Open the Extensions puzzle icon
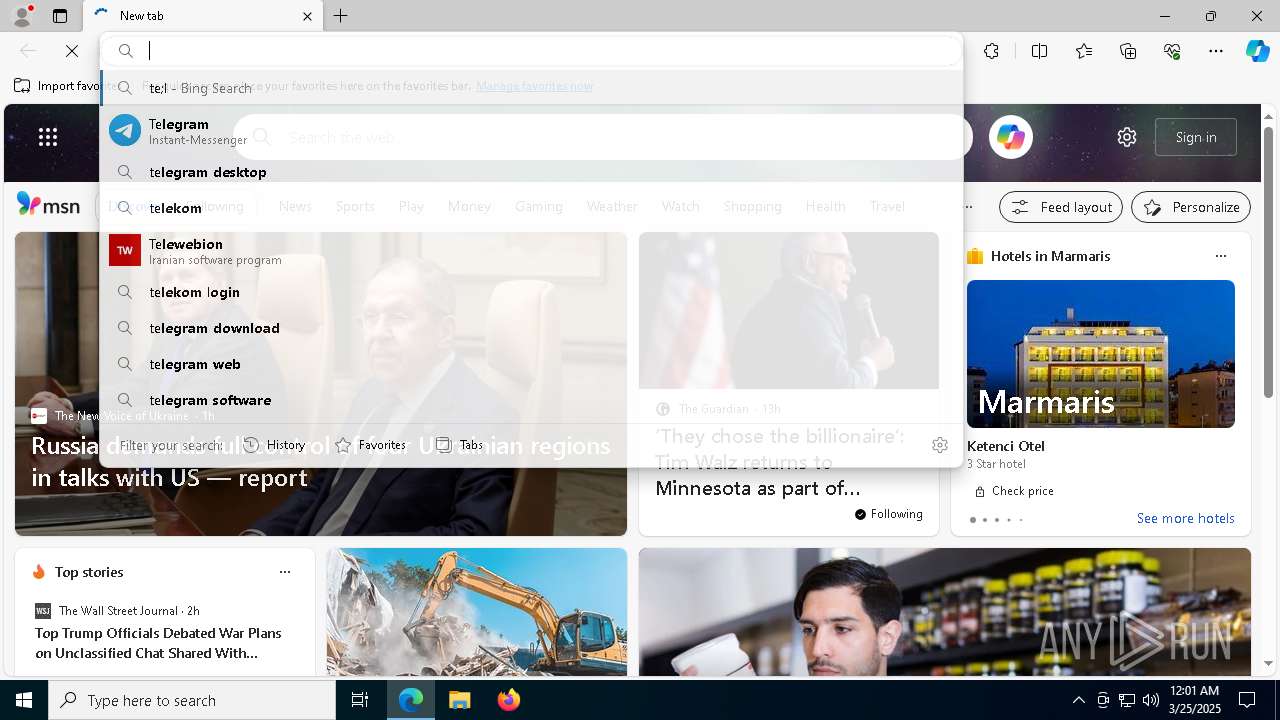This screenshot has height=720, width=1280. (x=991, y=51)
